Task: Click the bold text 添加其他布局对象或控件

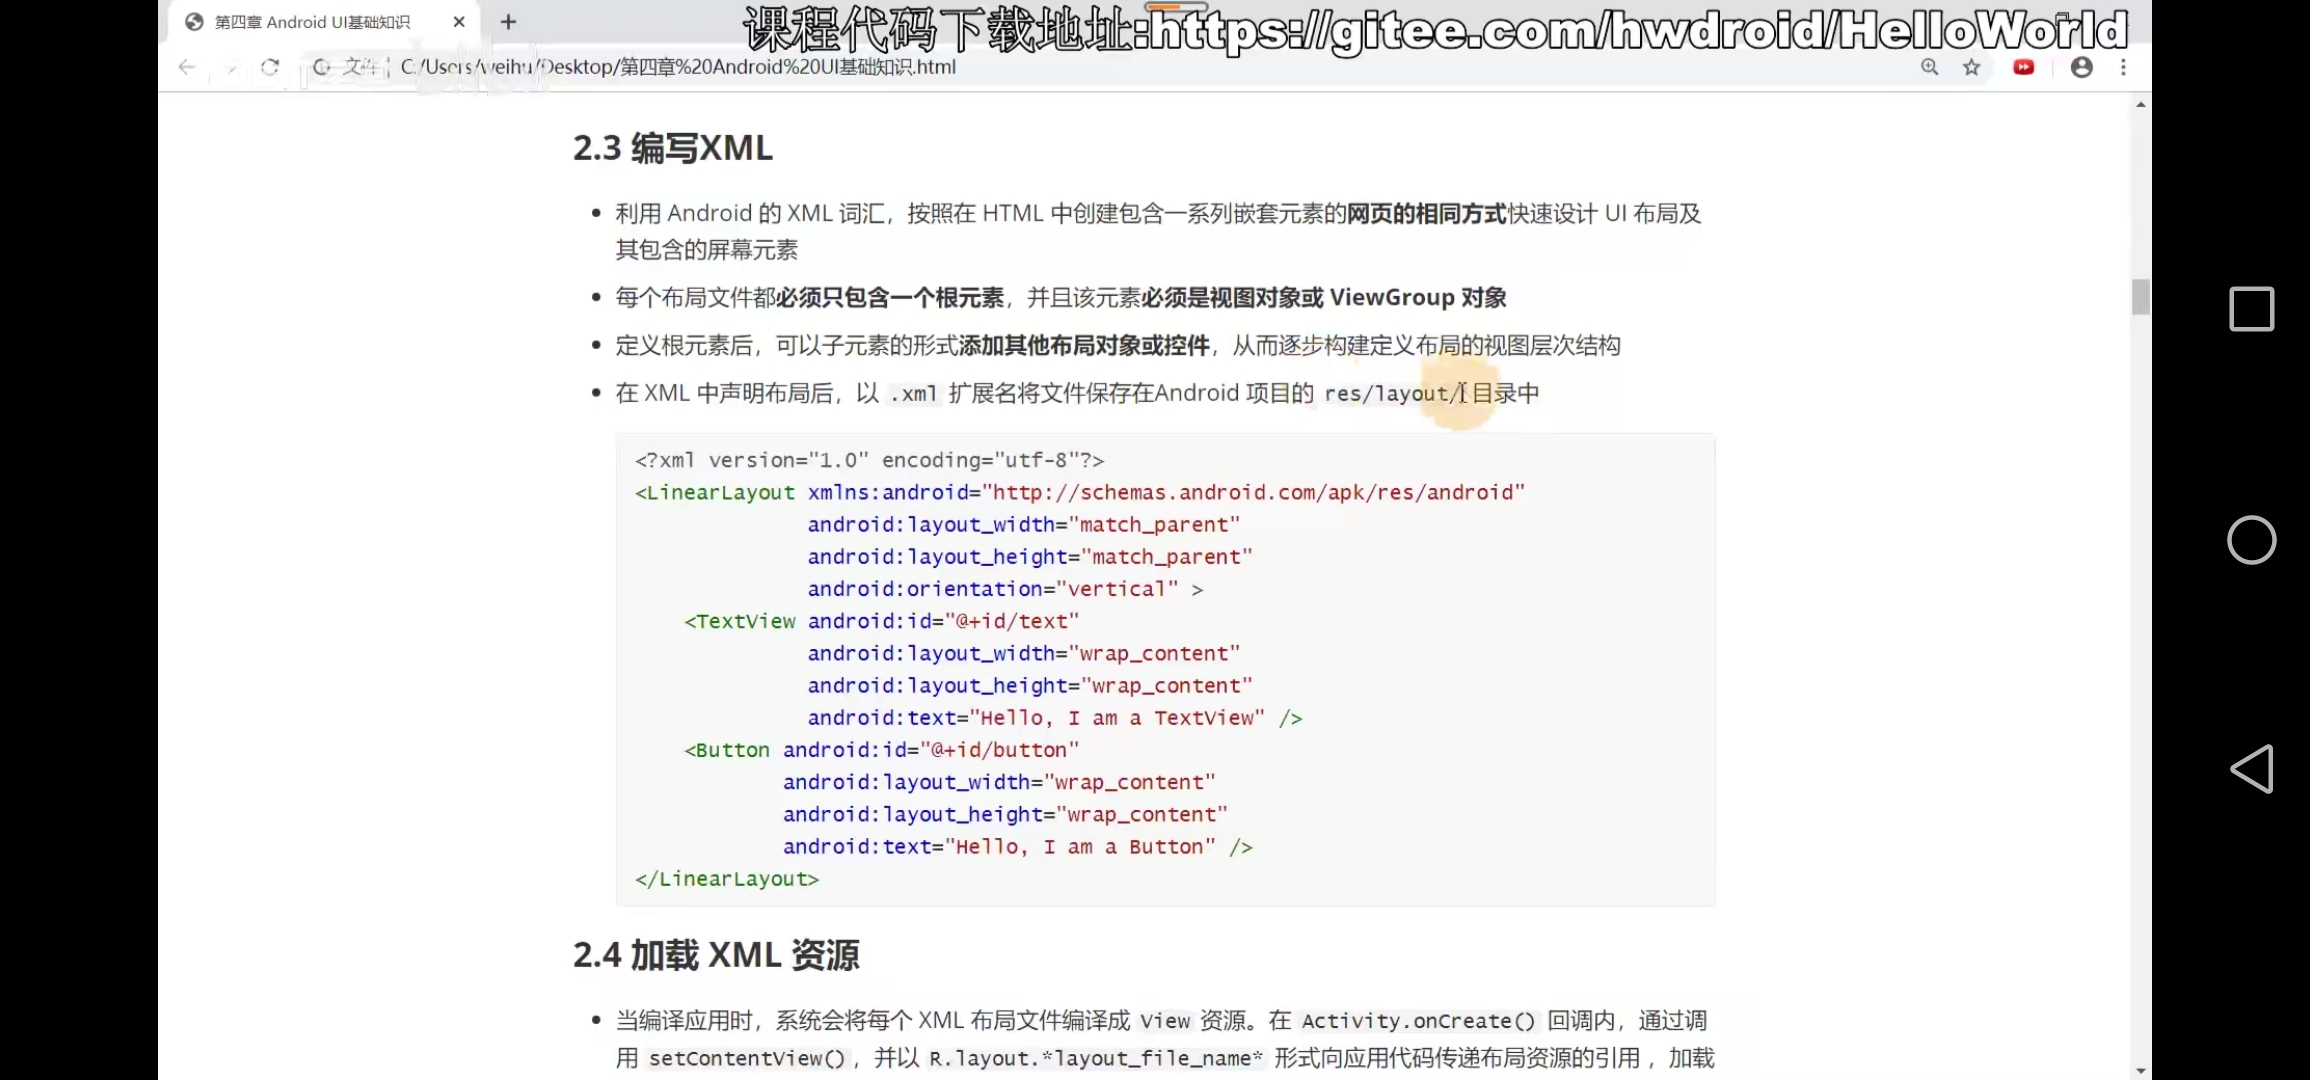Action: 1084,345
